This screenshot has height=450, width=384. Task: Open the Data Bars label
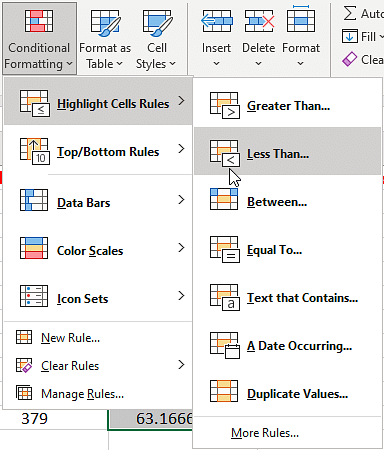click(84, 203)
